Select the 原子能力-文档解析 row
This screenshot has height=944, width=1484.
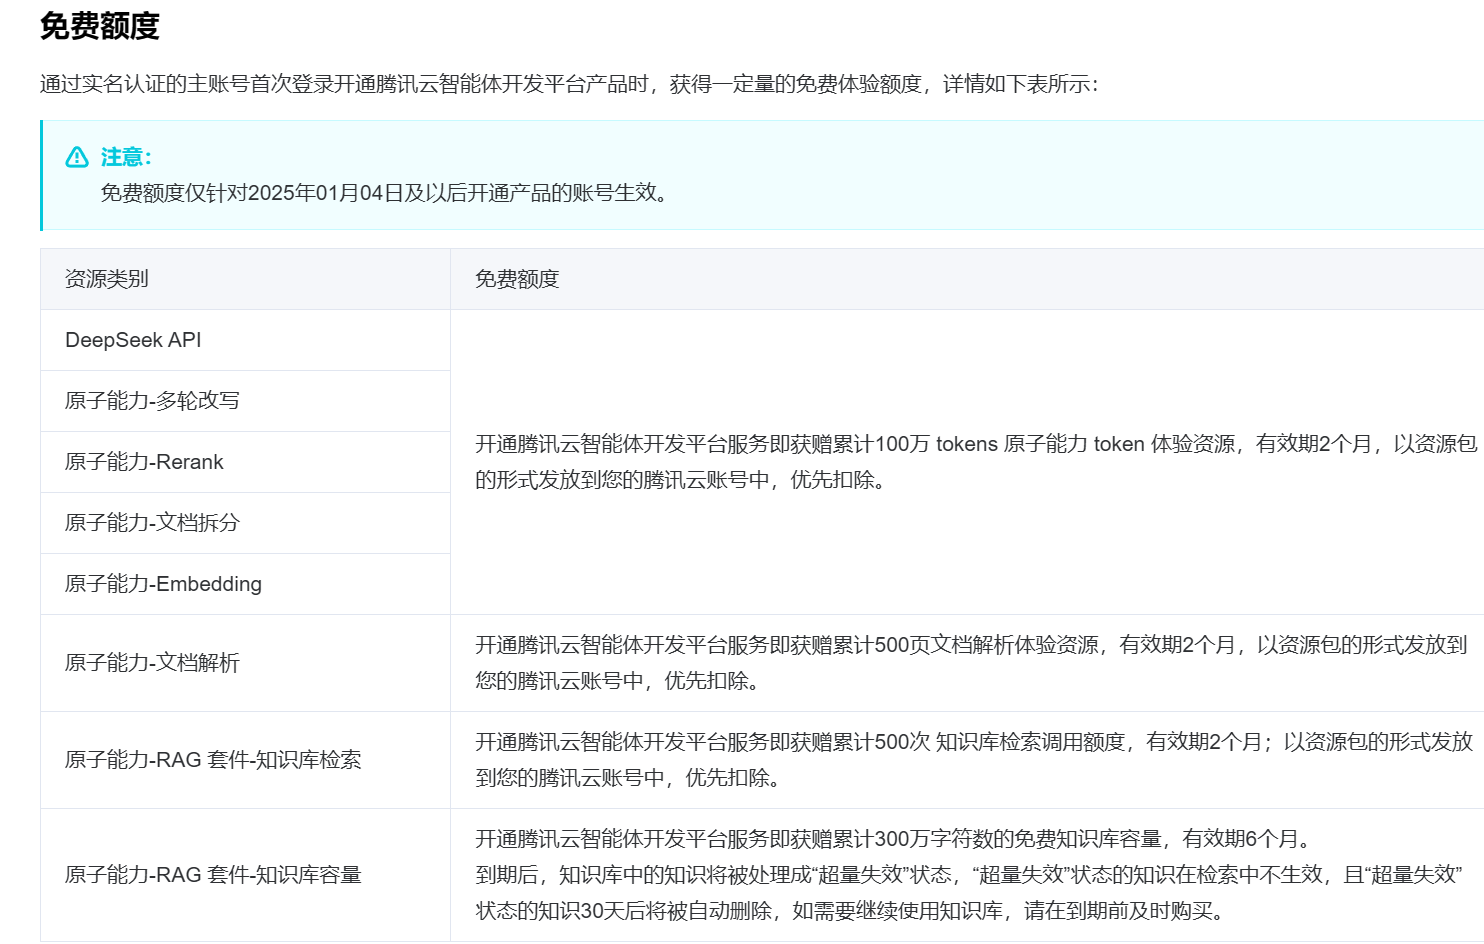(x=245, y=663)
